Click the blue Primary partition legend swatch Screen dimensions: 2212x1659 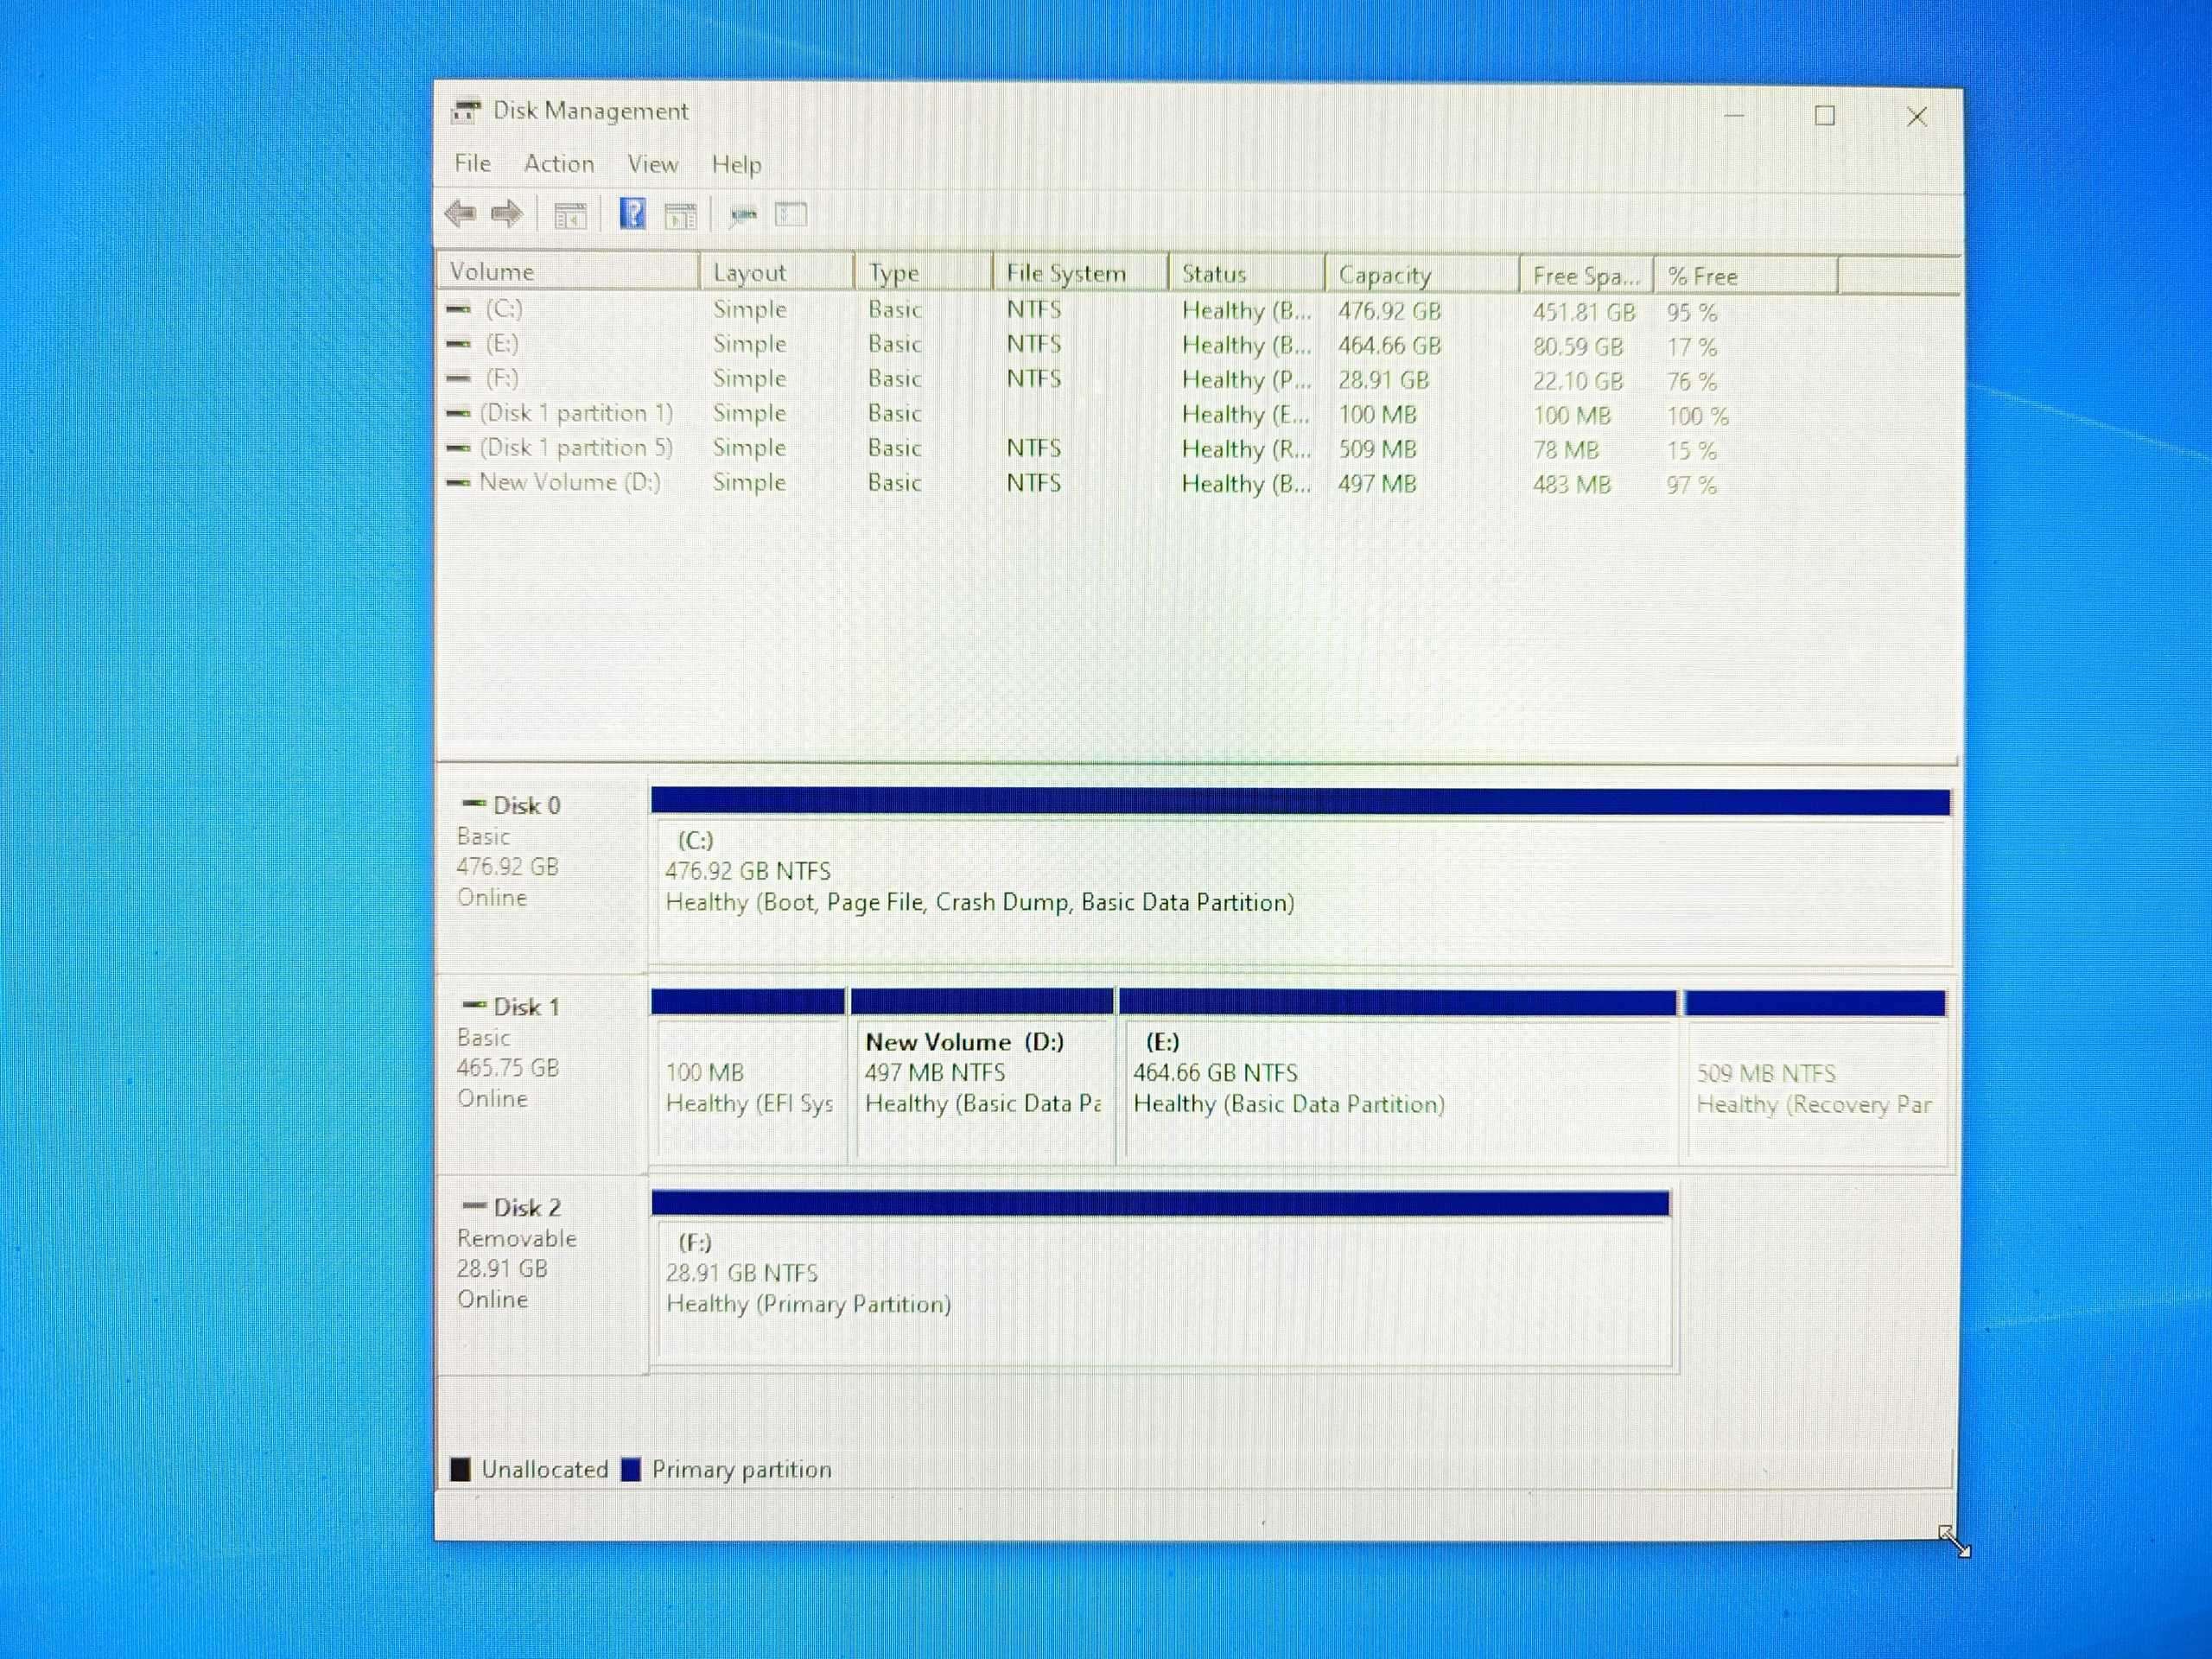click(630, 1469)
